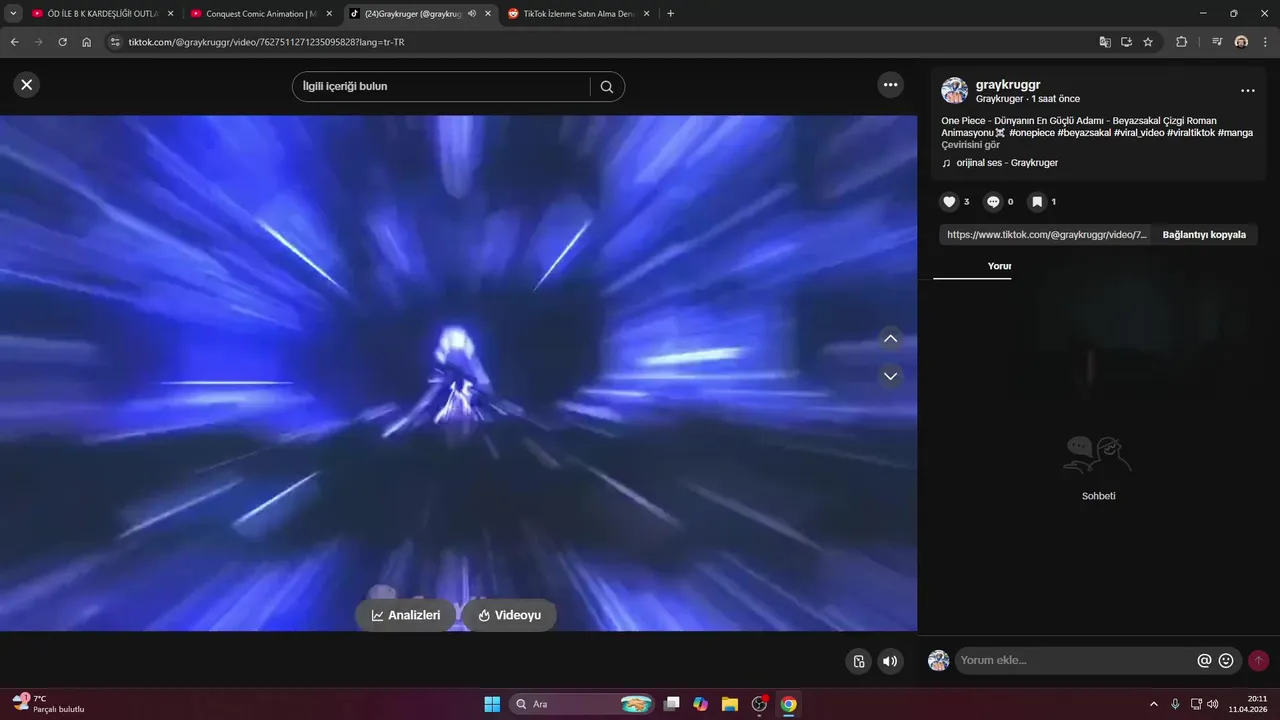Bookmark this page with the star icon
Viewport: 1280px width, 720px height.
pos(1148,42)
